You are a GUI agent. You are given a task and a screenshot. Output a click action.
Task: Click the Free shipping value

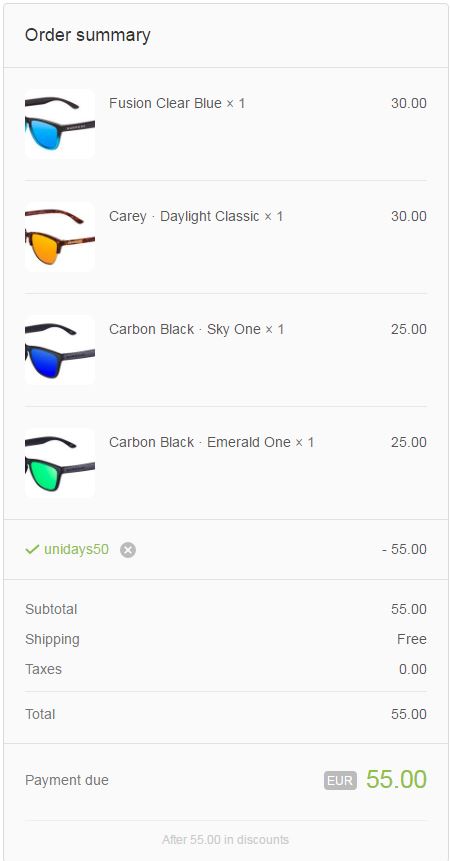(x=412, y=639)
